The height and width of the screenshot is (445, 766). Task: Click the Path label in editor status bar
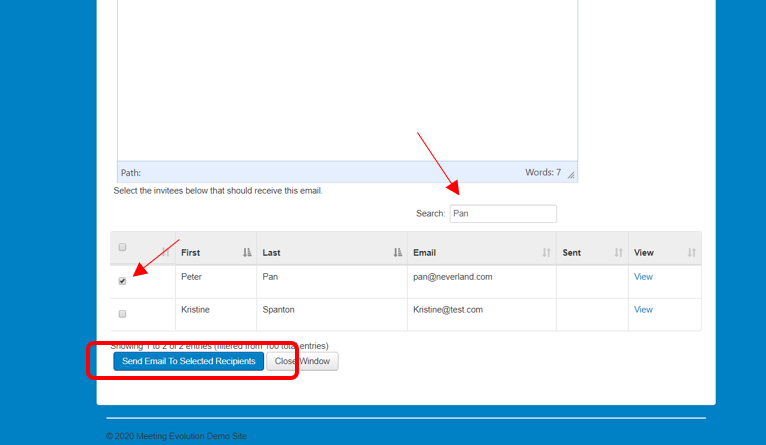[x=131, y=173]
